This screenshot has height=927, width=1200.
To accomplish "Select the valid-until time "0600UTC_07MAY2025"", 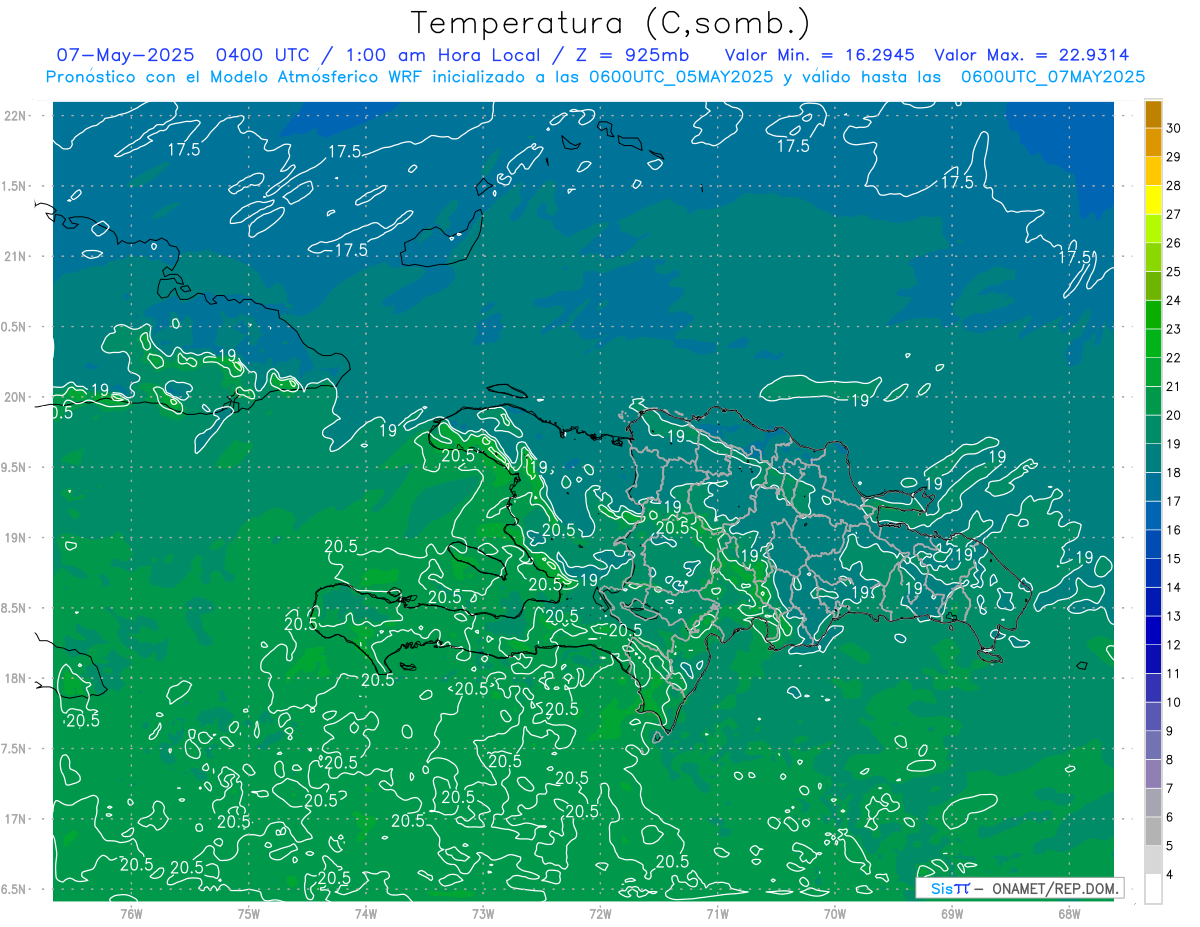I will click(x=1053, y=76).
